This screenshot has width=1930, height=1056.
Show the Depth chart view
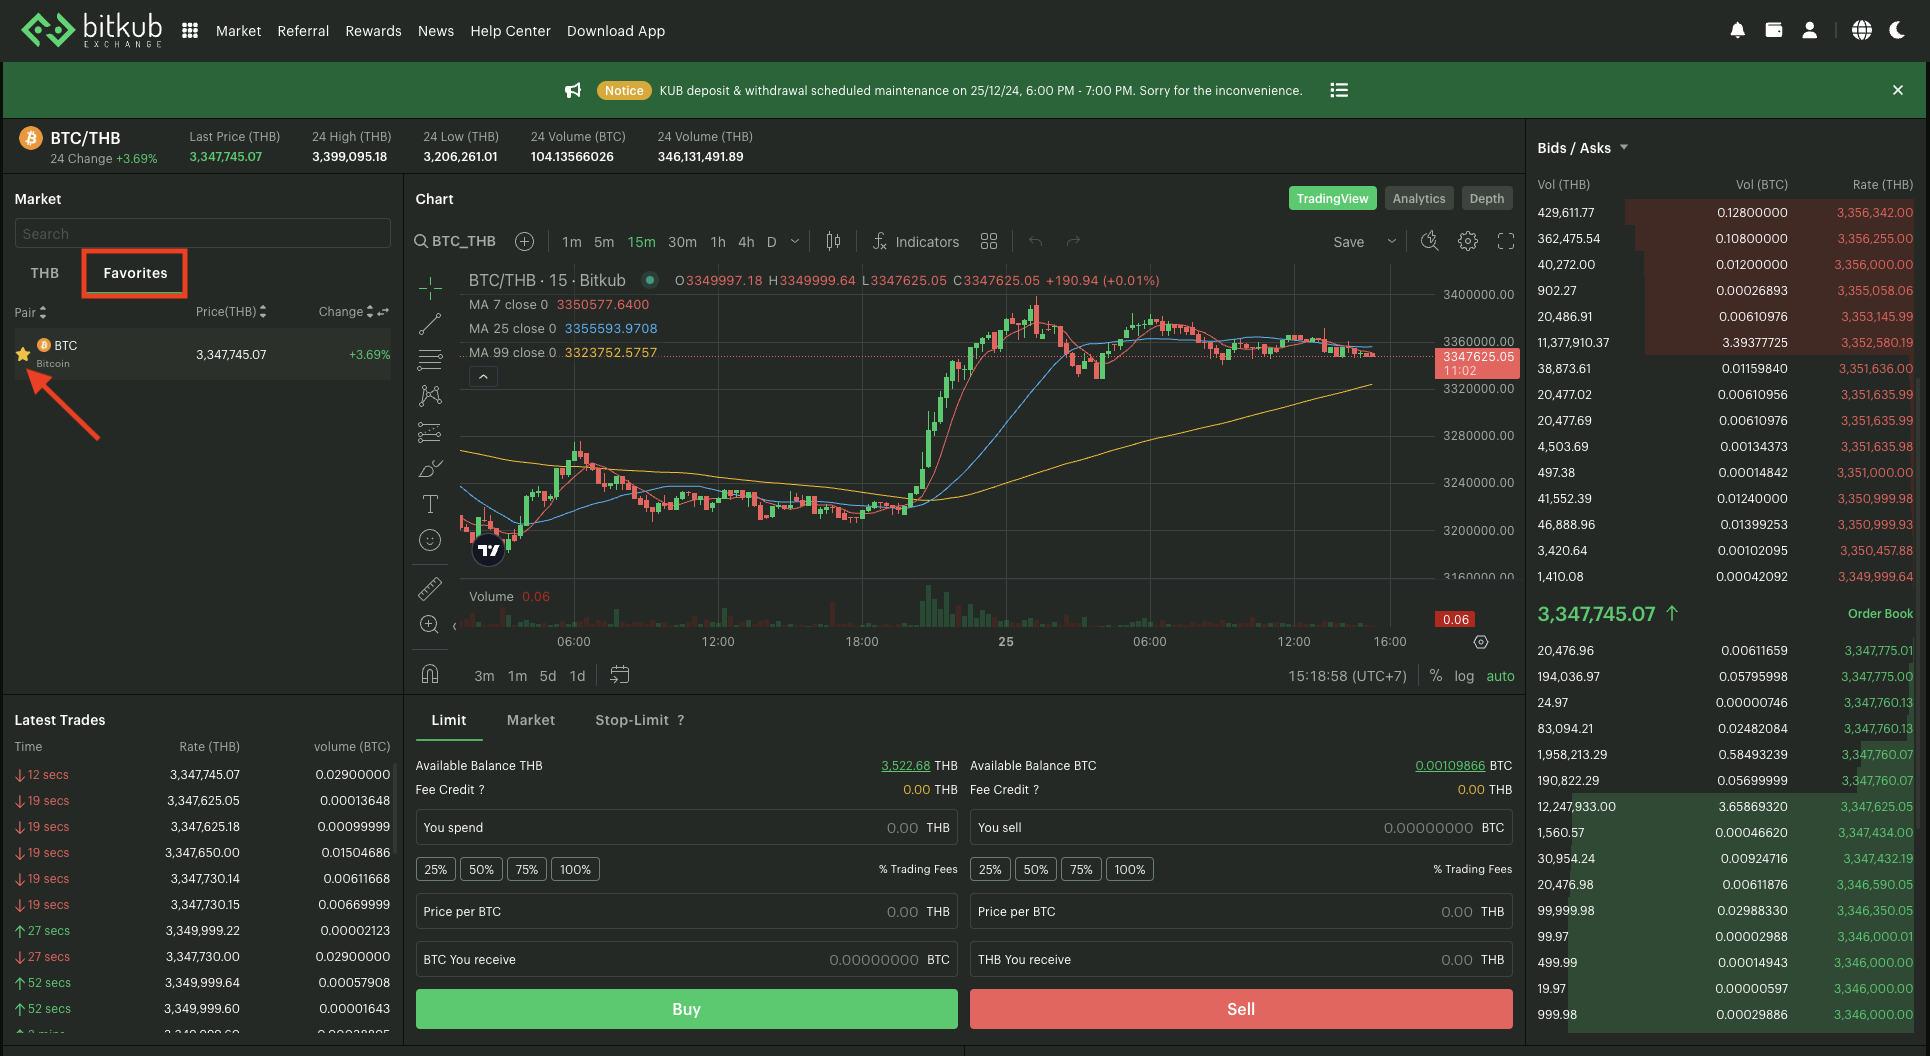click(x=1487, y=198)
